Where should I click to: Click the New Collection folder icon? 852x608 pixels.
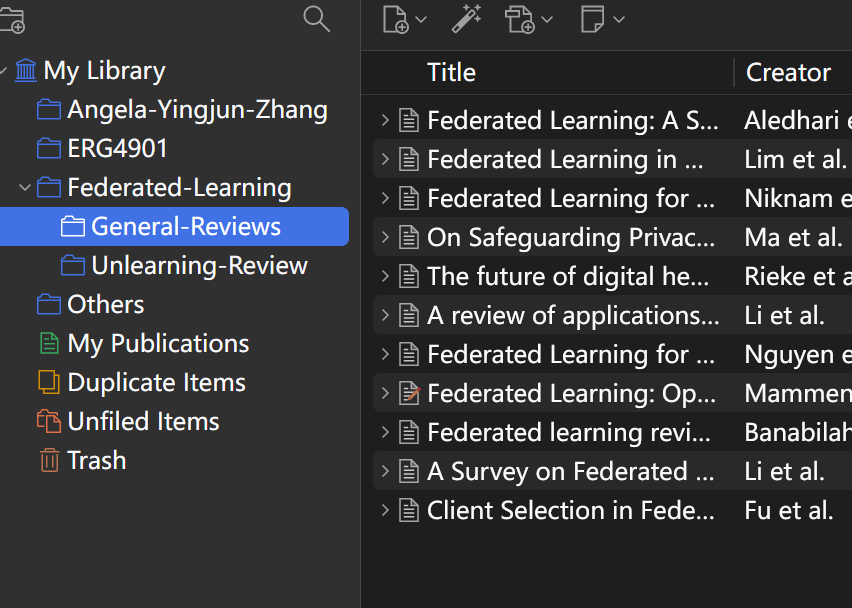12,21
